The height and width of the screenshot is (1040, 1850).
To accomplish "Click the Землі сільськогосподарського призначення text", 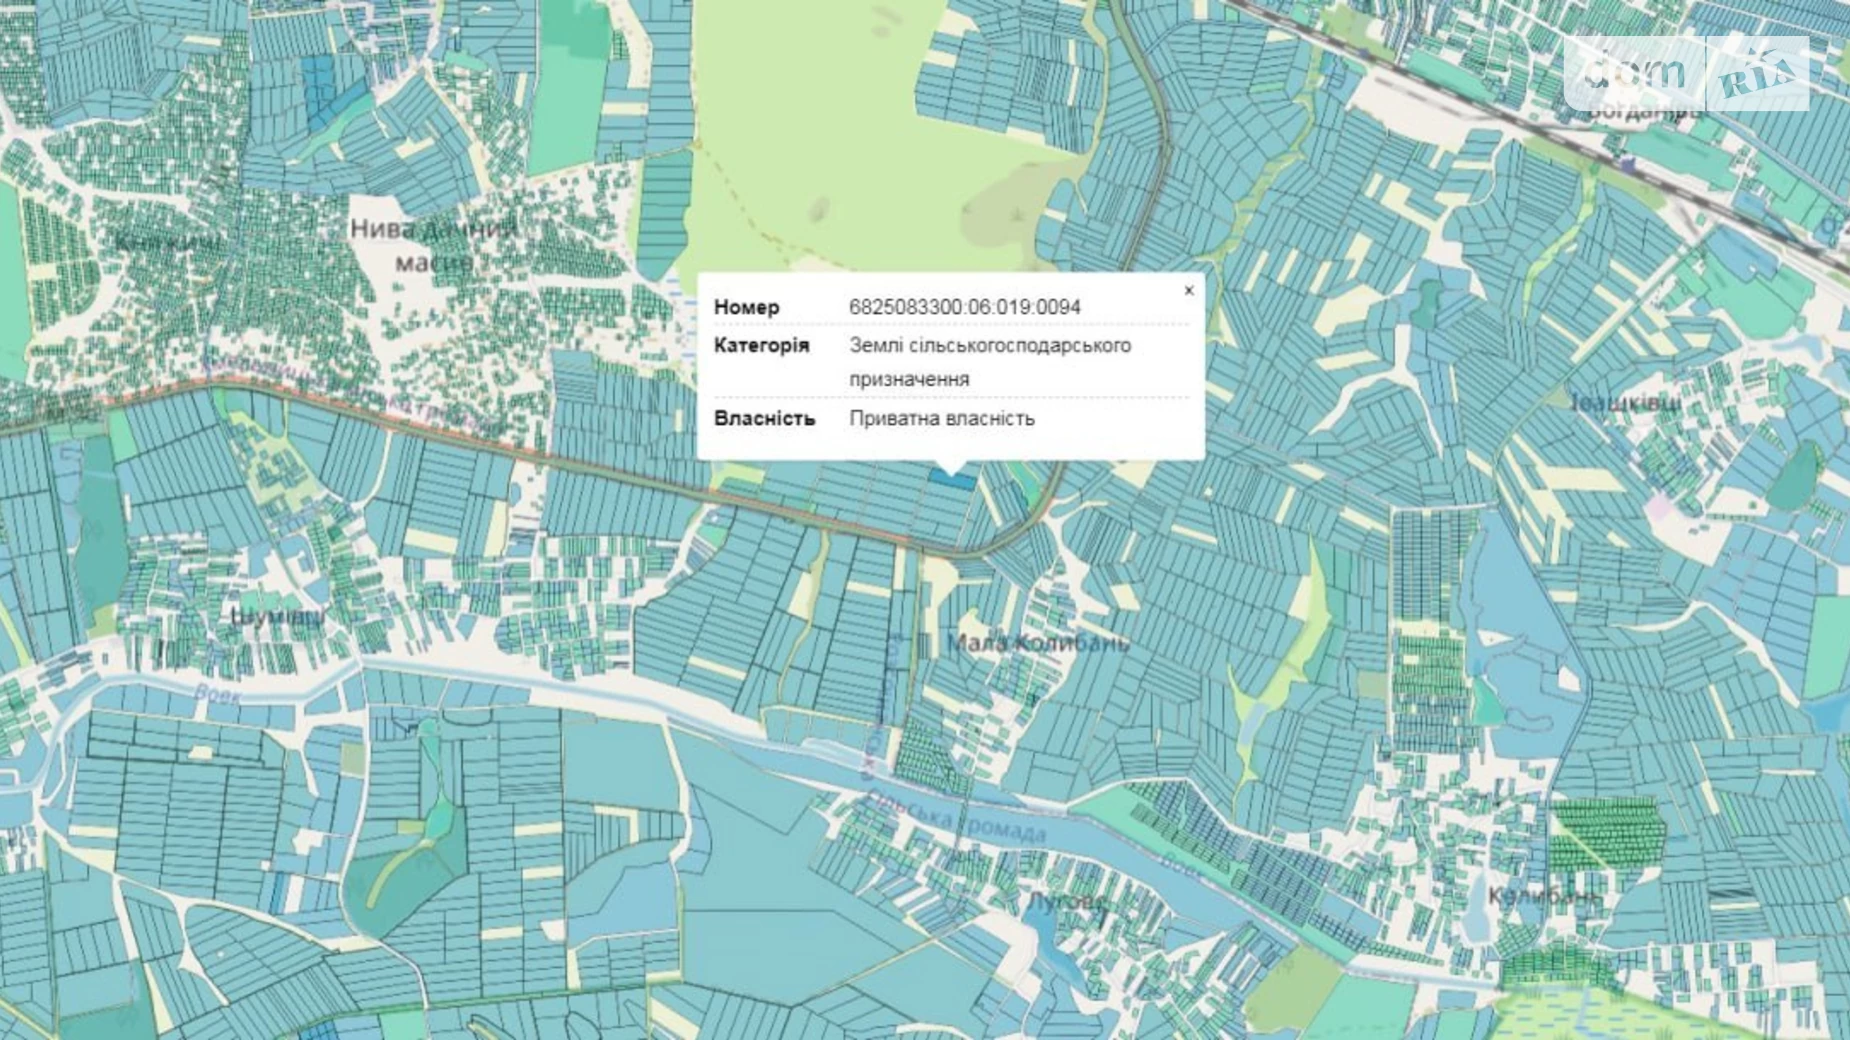I will [x=989, y=361].
